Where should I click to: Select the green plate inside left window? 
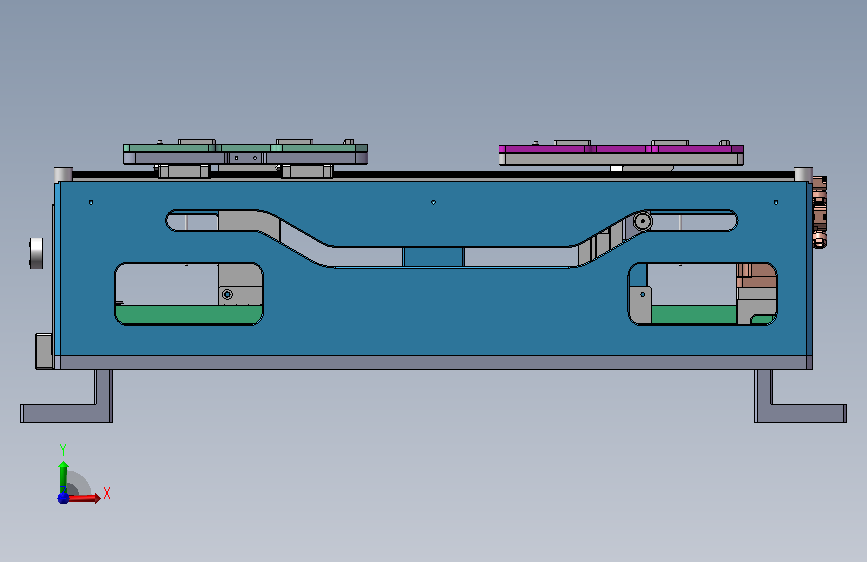(x=189, y=314)
